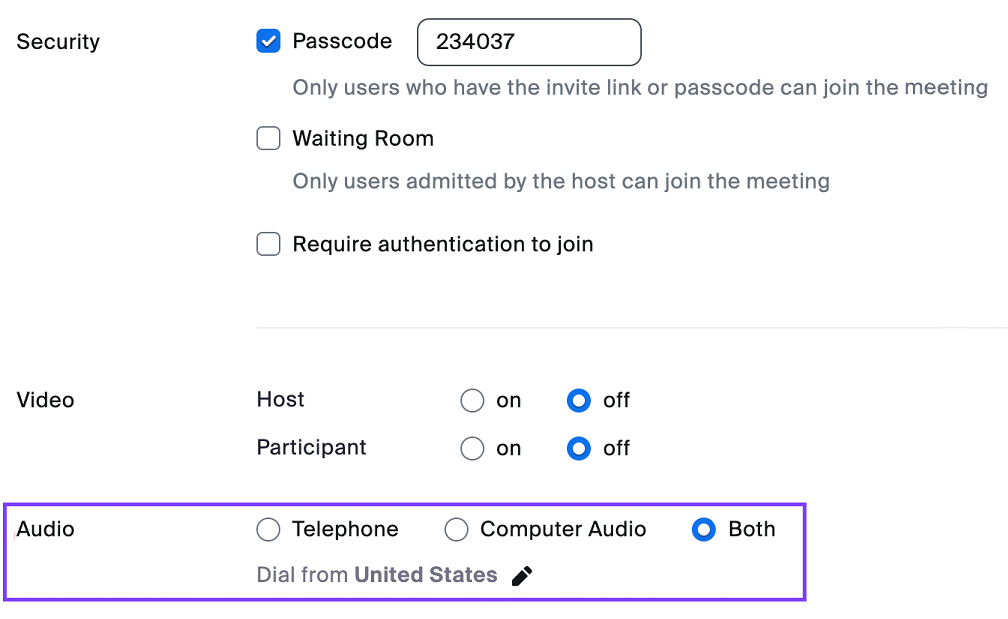Click inside the passcode input field
1008x619 pixels.
(528, 42)
